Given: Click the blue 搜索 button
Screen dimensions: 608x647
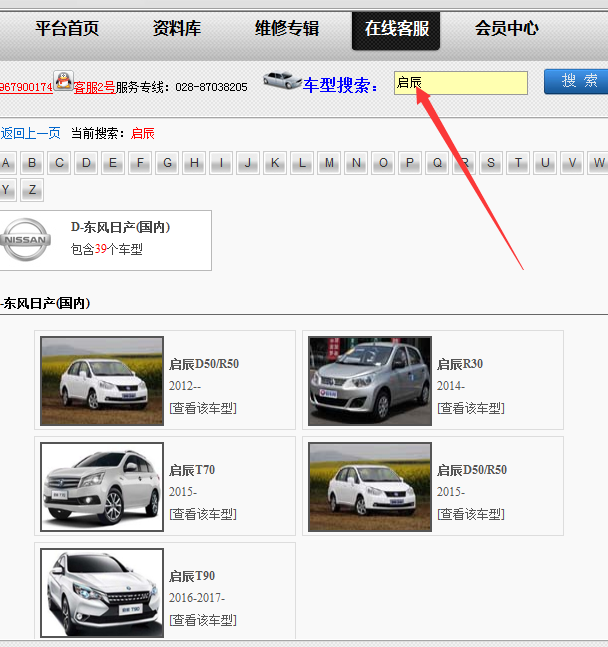Looking at the screenshot, I should [576, 82].
